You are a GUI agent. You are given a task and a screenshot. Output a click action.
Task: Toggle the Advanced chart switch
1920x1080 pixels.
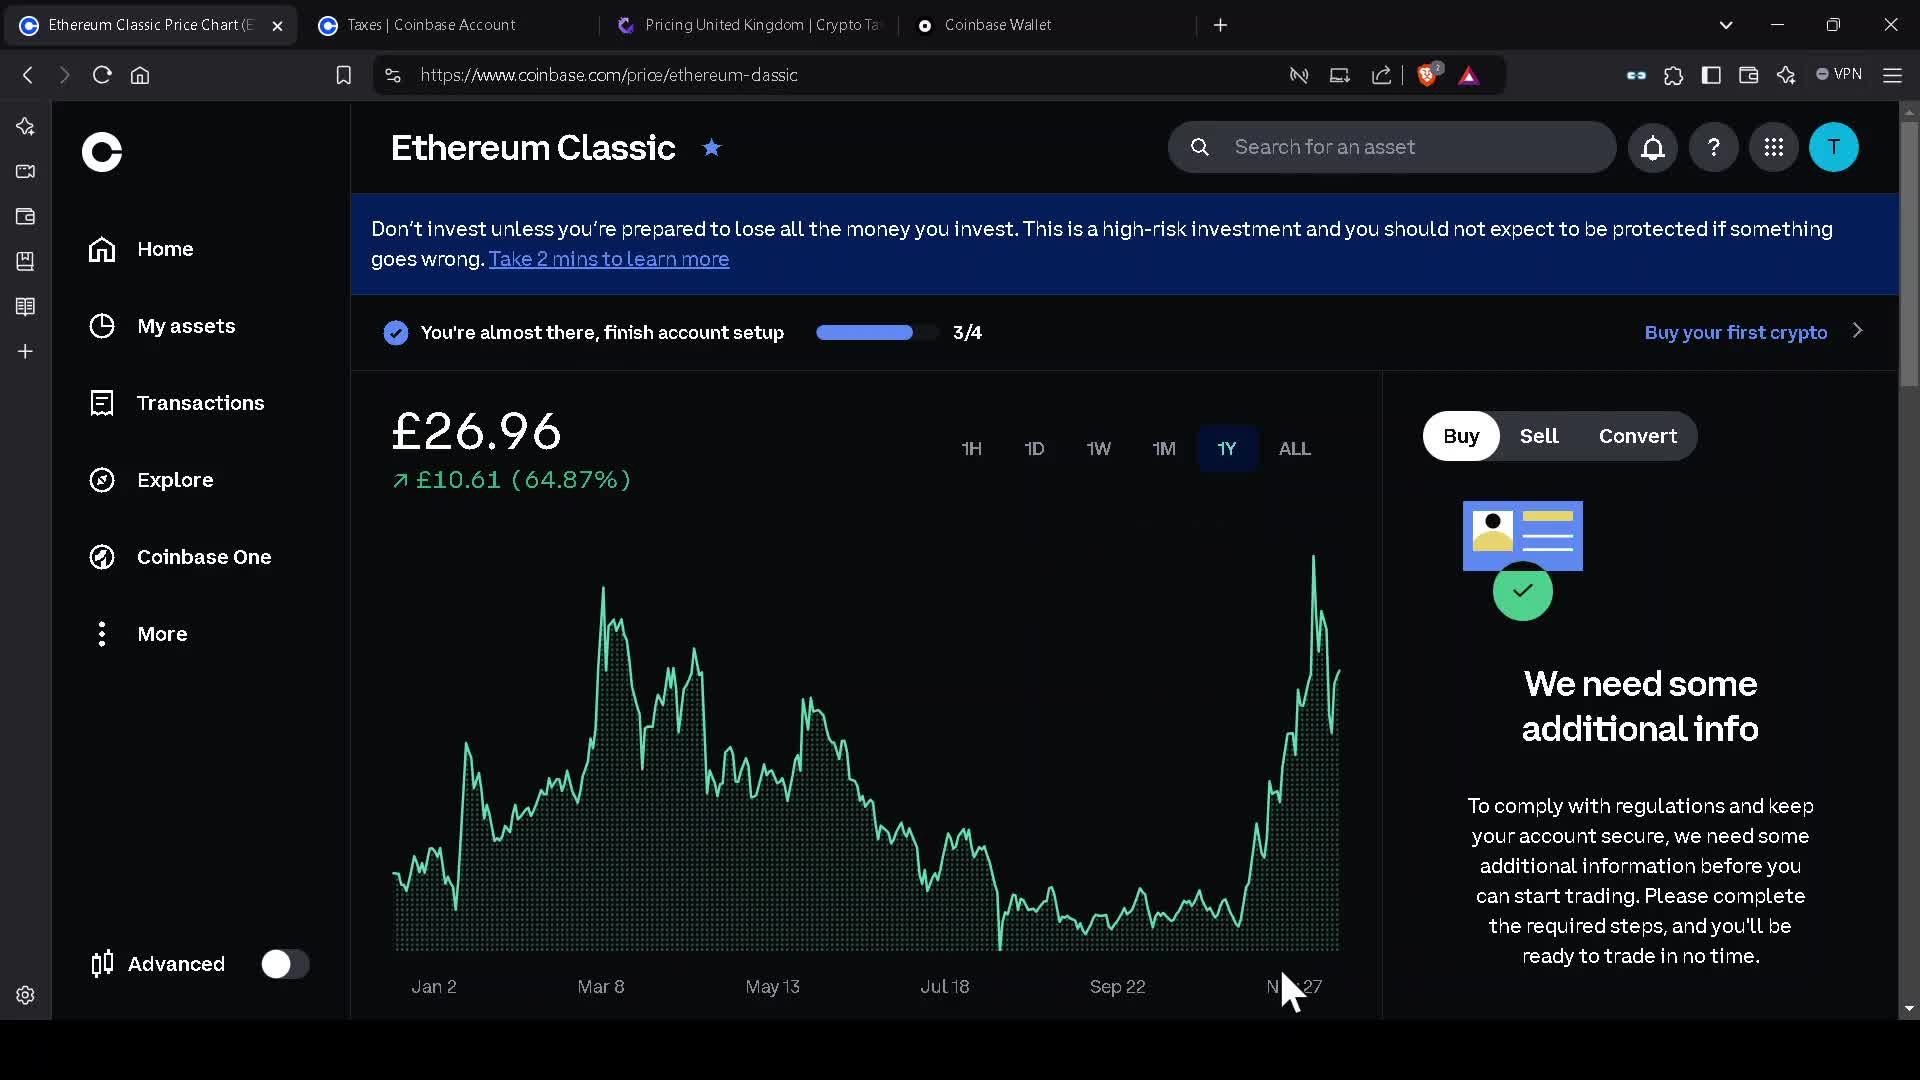(x=285, y=963)
